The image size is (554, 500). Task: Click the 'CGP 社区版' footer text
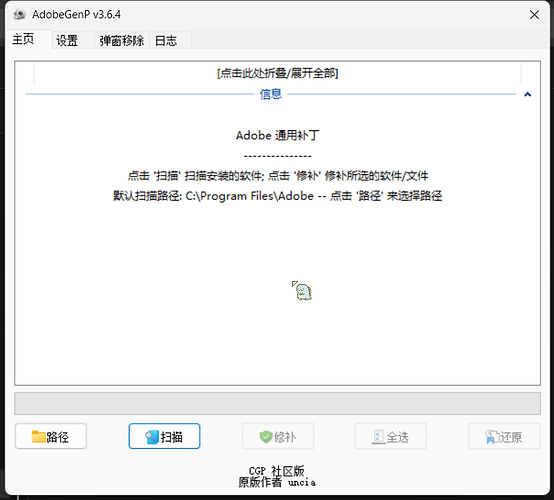click(277, 470)
